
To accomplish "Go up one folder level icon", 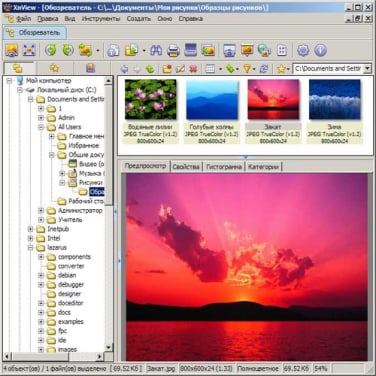I will [x=150, y=69].
